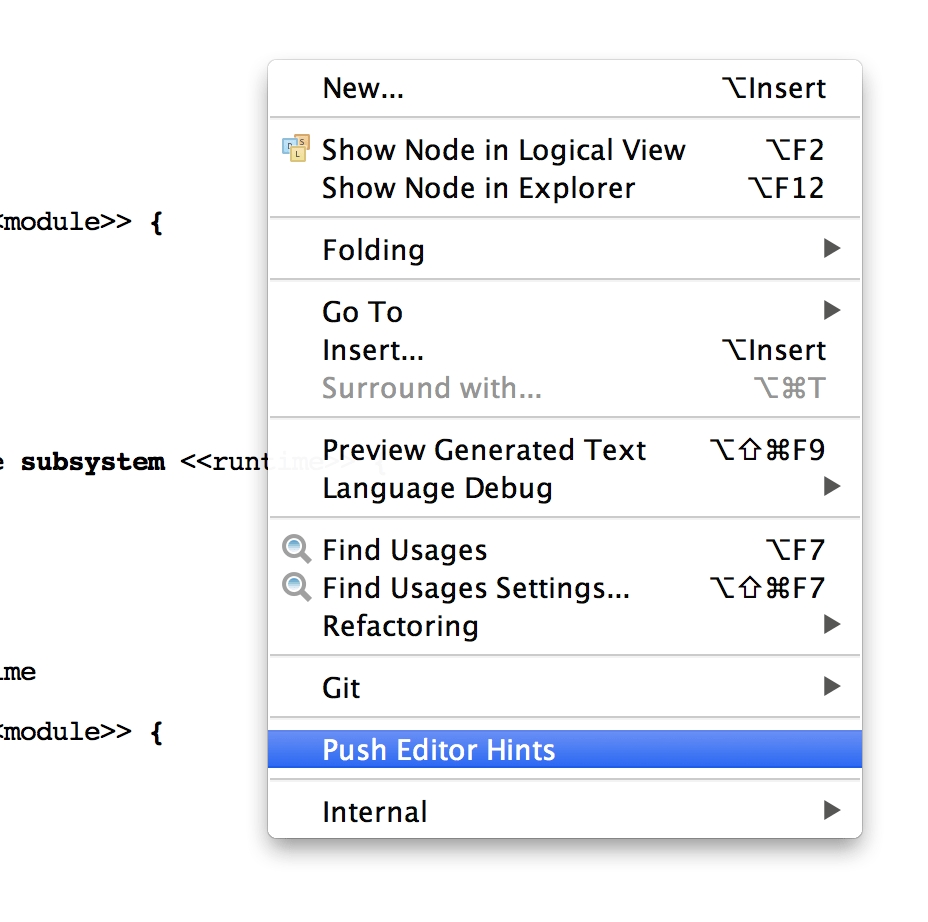Select Show Node in Logical View
The height and width of the screenshot is (922, 928).
coord(503,150)
